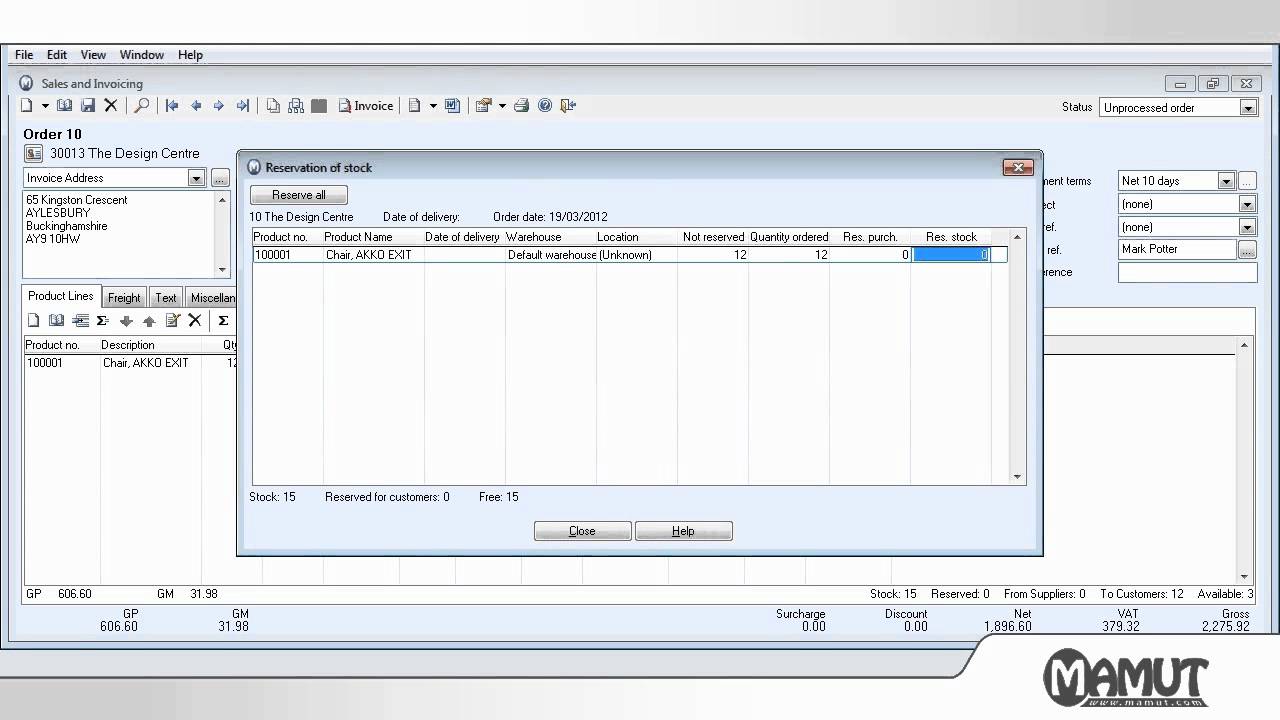Click the contact card icon beside The Design Centre
The image size is (1280, 720).
click(x=33, y=153)
